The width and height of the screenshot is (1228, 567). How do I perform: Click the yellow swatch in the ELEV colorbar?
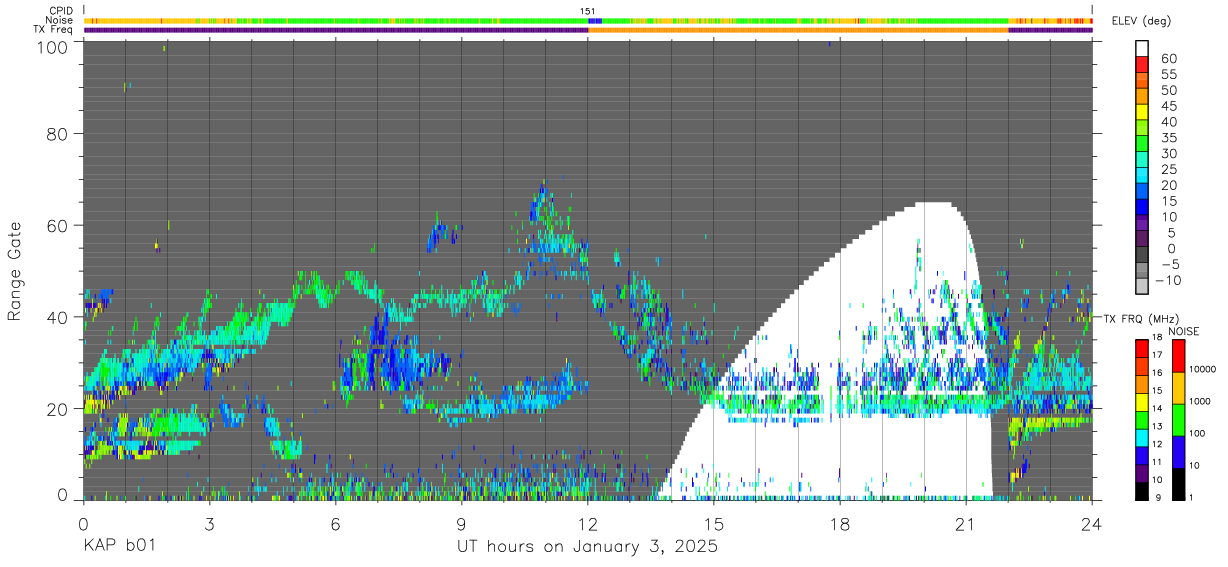1142,112
